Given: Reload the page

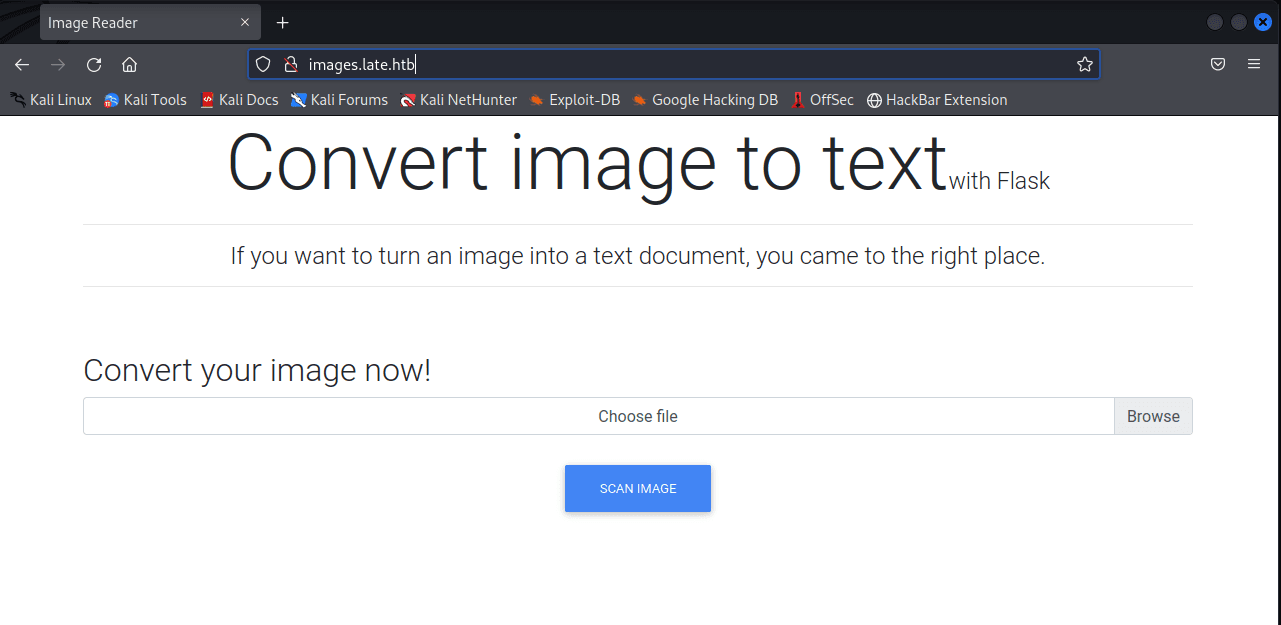Looking at the screenshot, I should point(93,64).
